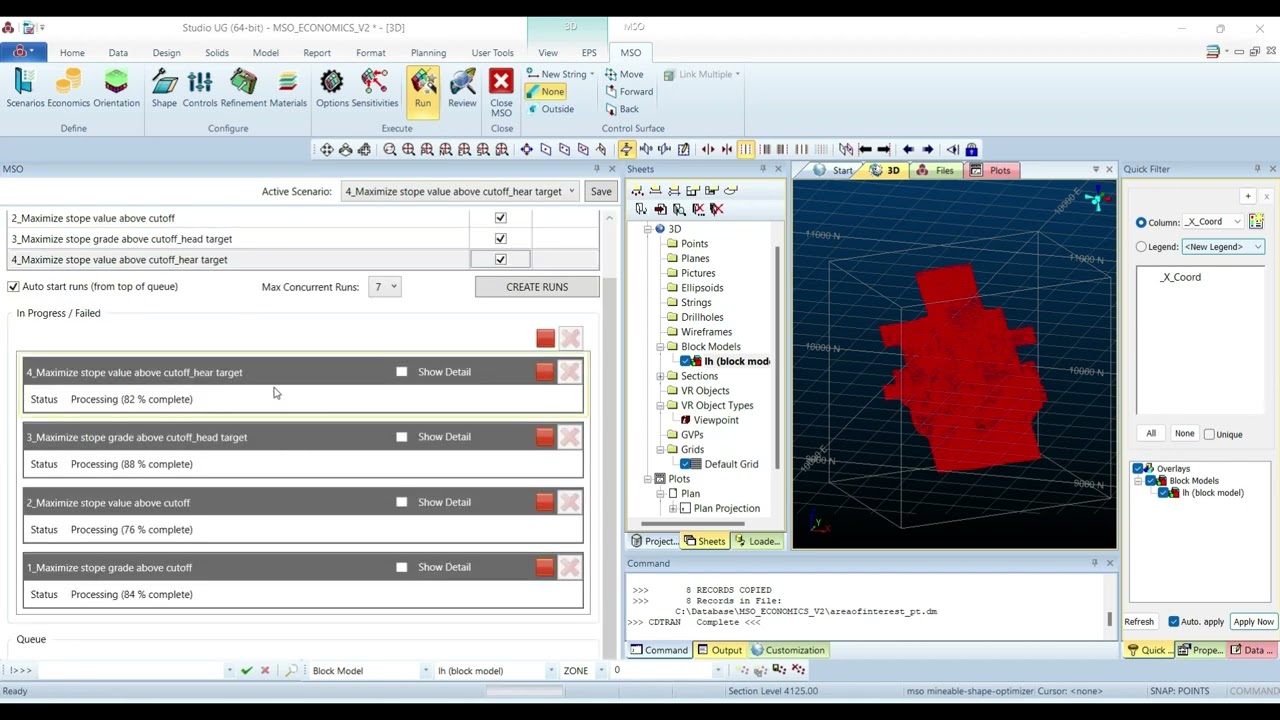Image resolution: width=1280 pixels, height=720 pixels.
Task: Enable Show Detail for 4_Maximize stope value
Action: click(x=402, y=372)
